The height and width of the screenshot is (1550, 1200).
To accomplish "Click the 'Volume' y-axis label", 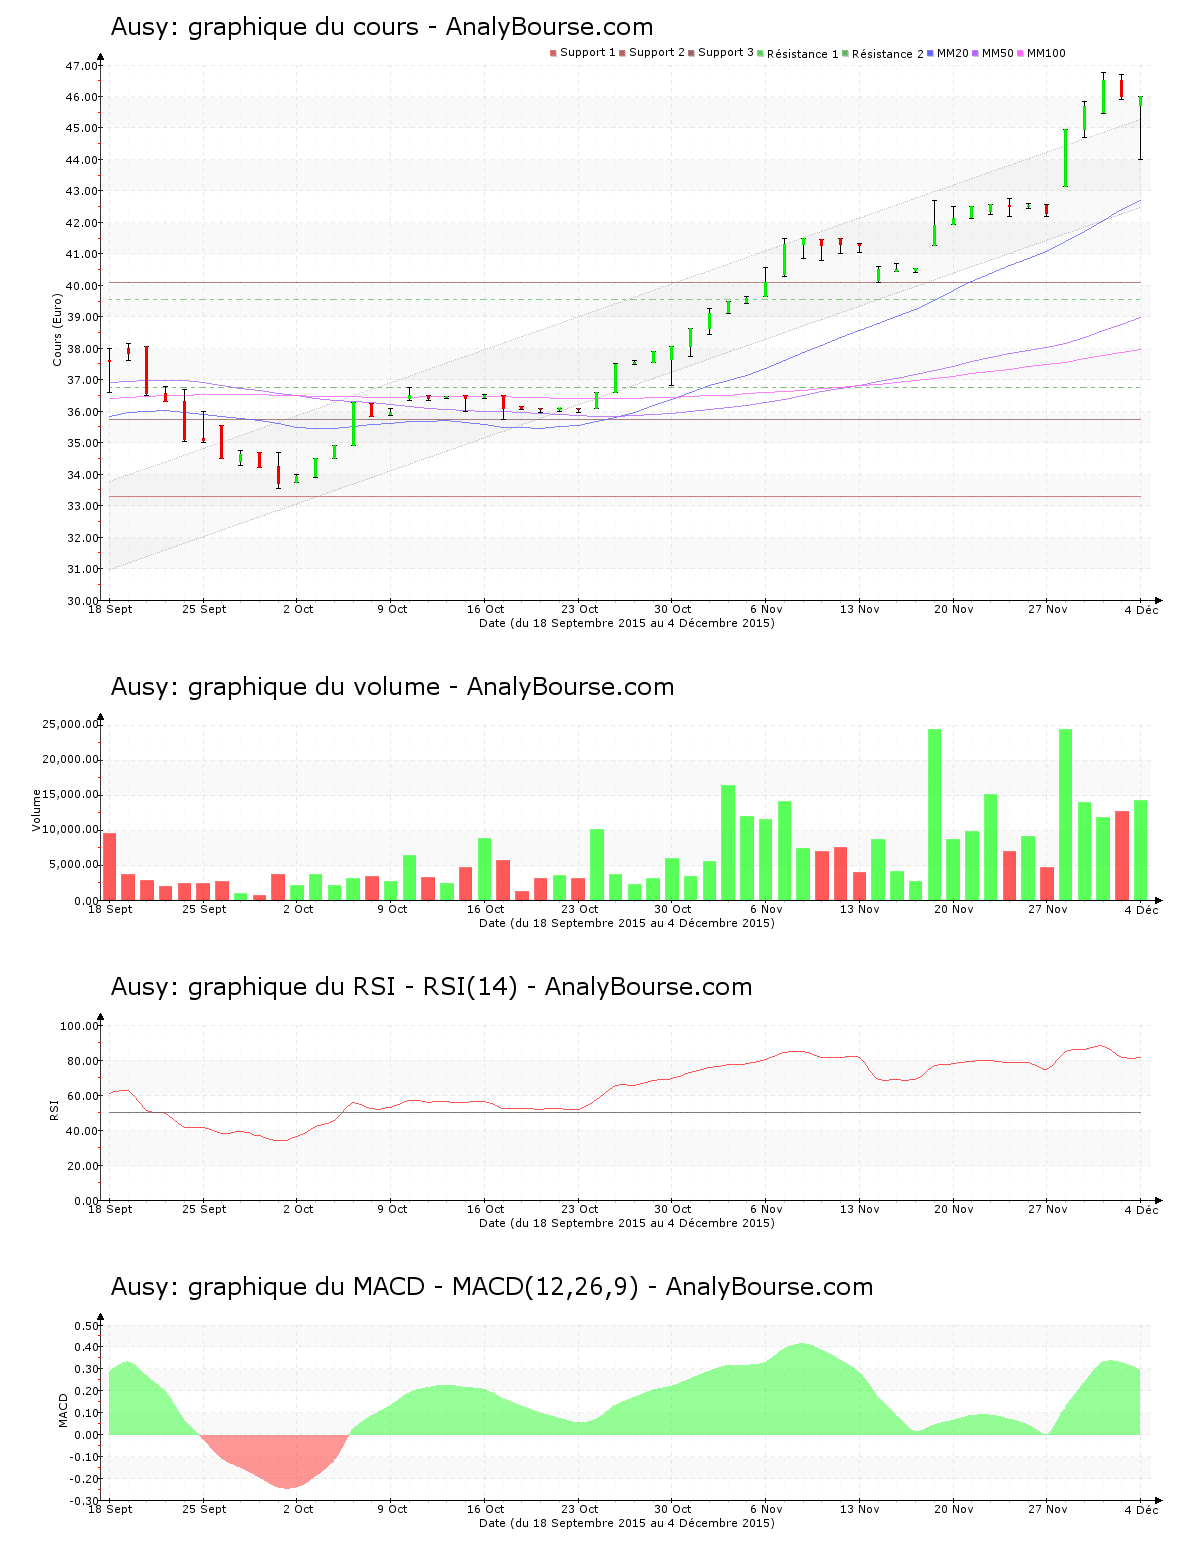I will point(37,811).
